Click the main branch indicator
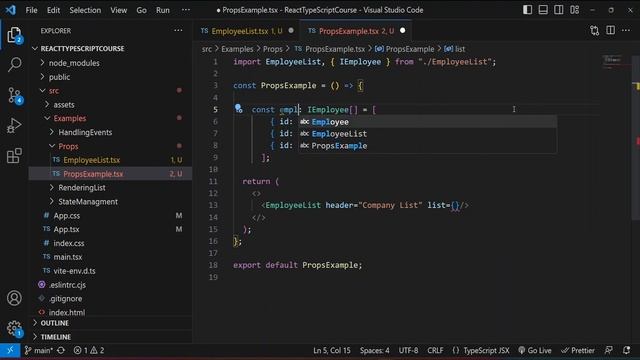 point(38,350)
